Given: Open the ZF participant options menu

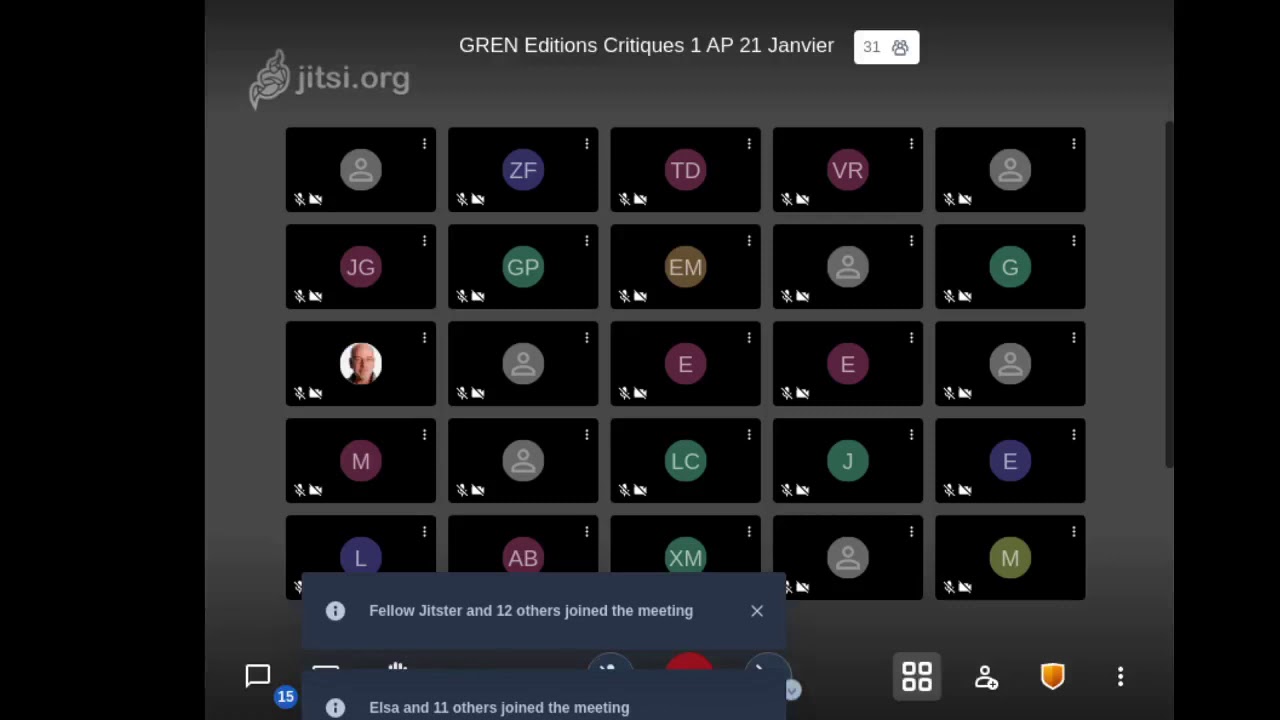Looking at the screenshot, I should click(x=586, y=144).
